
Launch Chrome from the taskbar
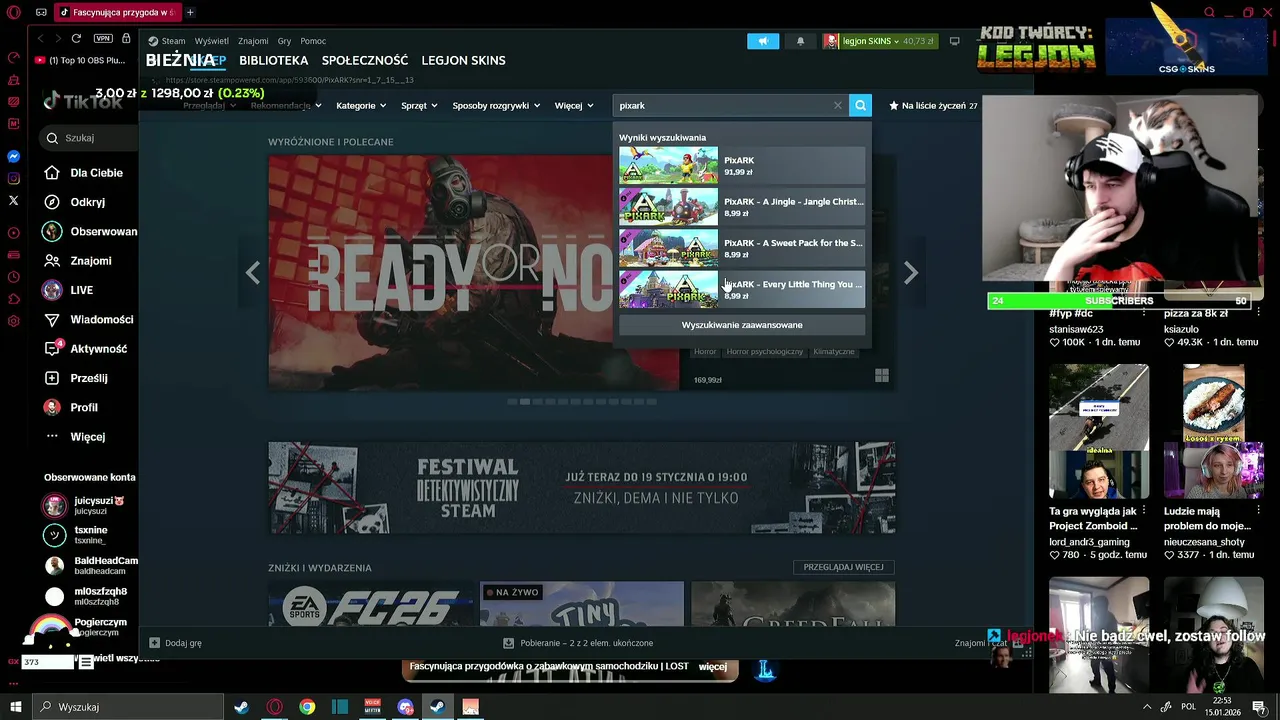click(x=307, y=707)
